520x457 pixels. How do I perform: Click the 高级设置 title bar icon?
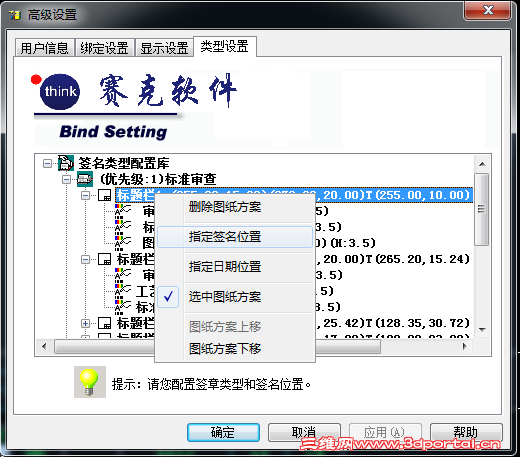coord(15,15)
